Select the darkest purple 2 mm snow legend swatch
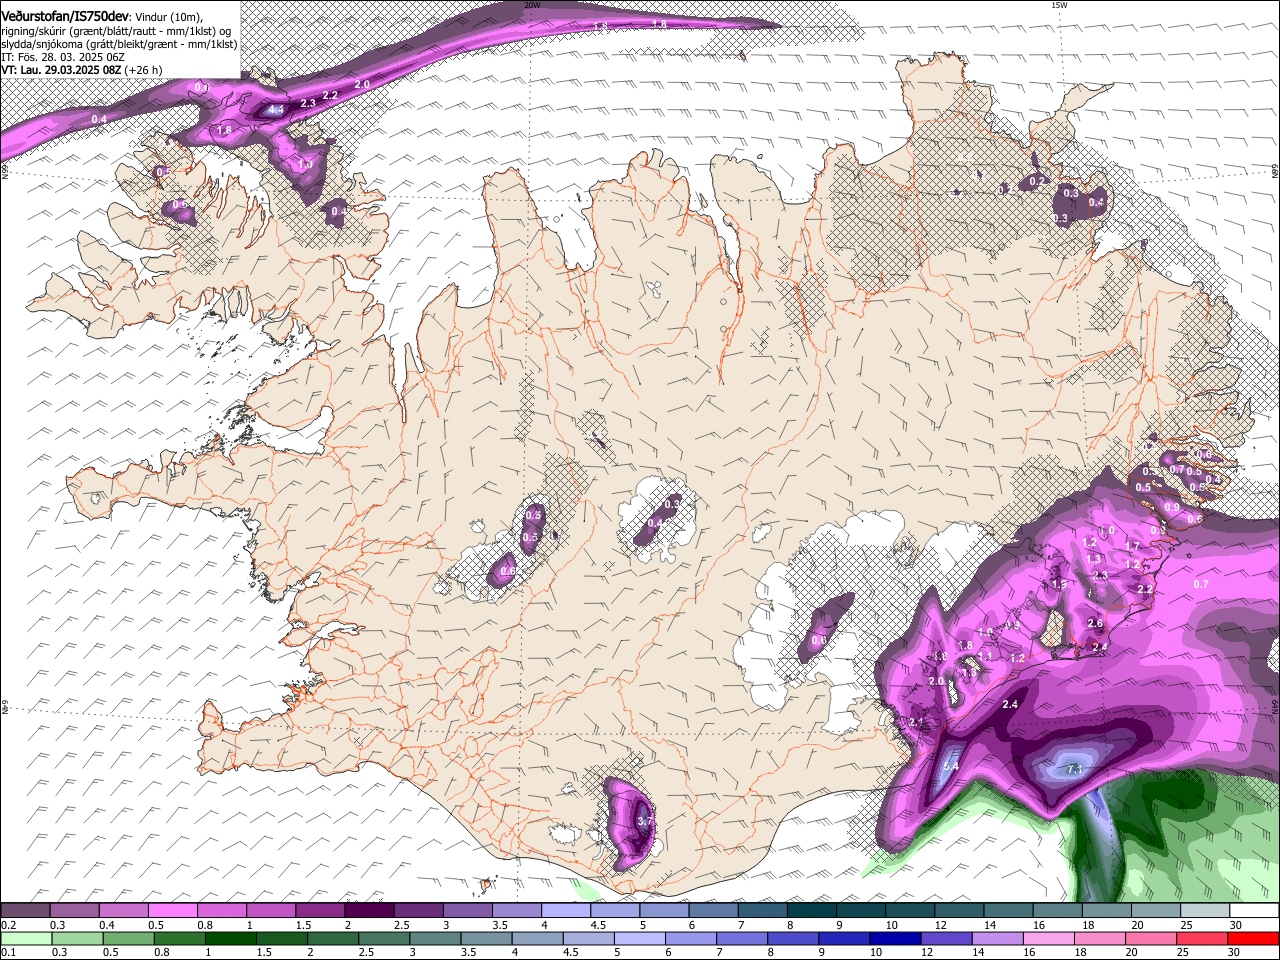1280x960 pixels. coord(369,910)
